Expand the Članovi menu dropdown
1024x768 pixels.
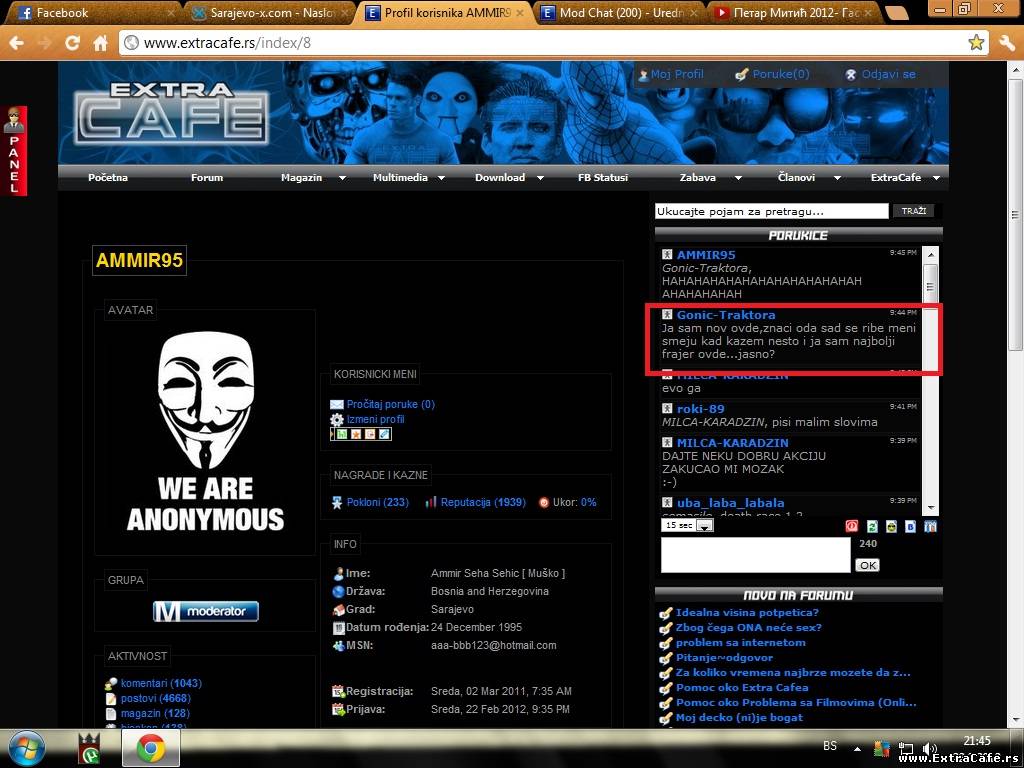(837, 178)
